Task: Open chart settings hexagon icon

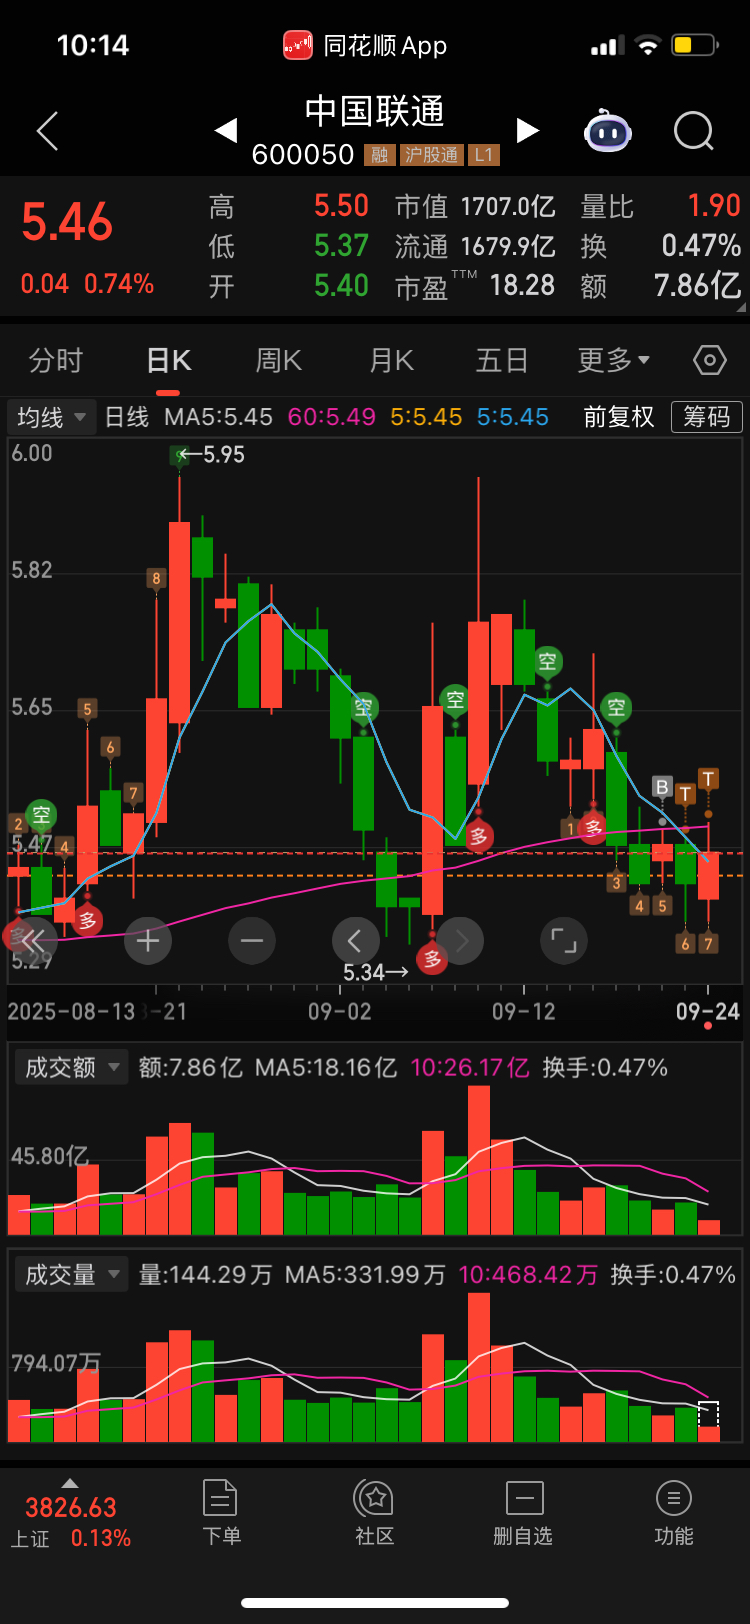Action: [709, 360]
